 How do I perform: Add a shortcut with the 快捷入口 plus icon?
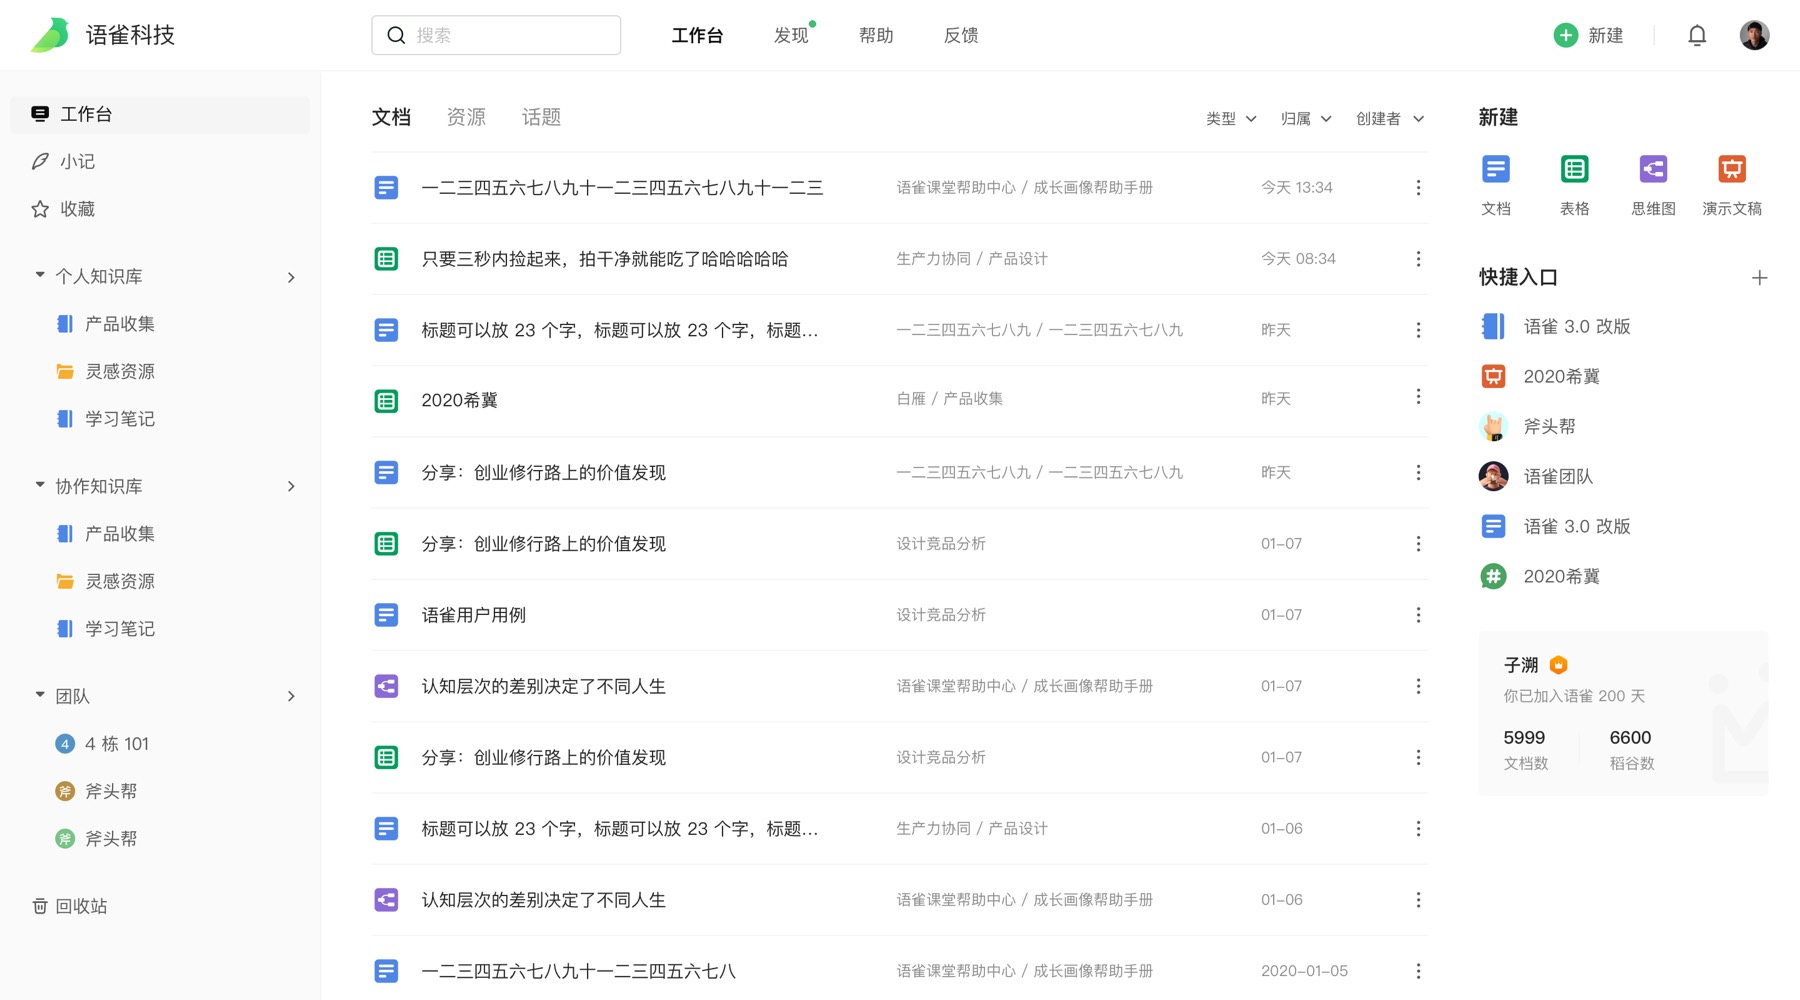[1759, 278]
